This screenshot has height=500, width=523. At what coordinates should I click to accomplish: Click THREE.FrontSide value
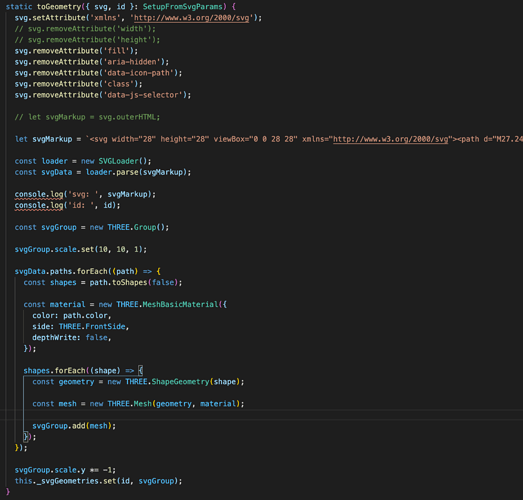(92, 326)
